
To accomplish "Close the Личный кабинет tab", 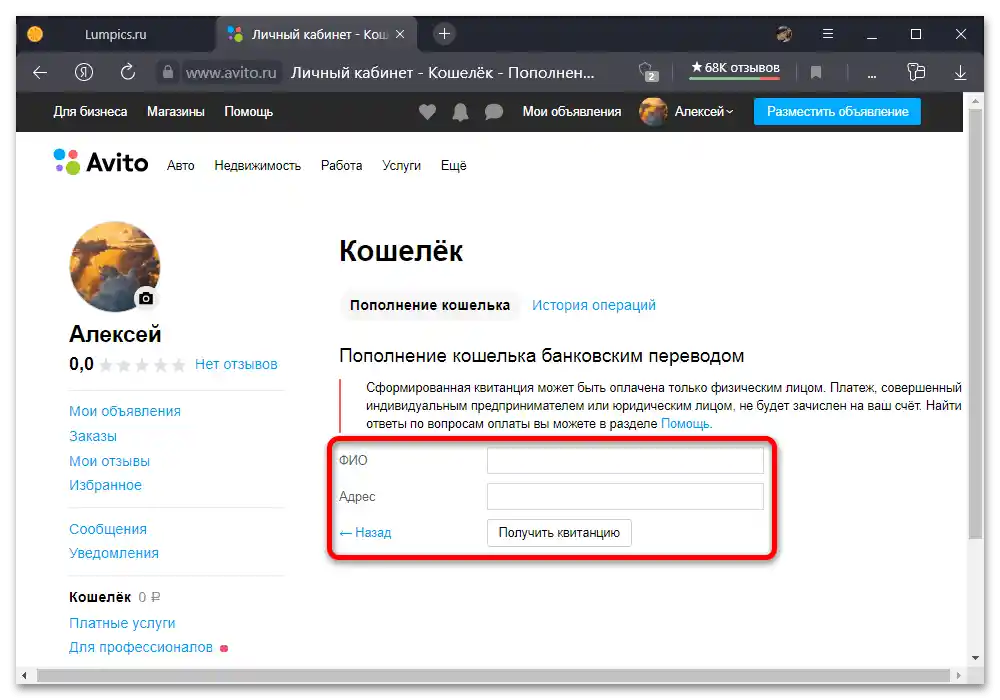I will (x=400, y=34).
